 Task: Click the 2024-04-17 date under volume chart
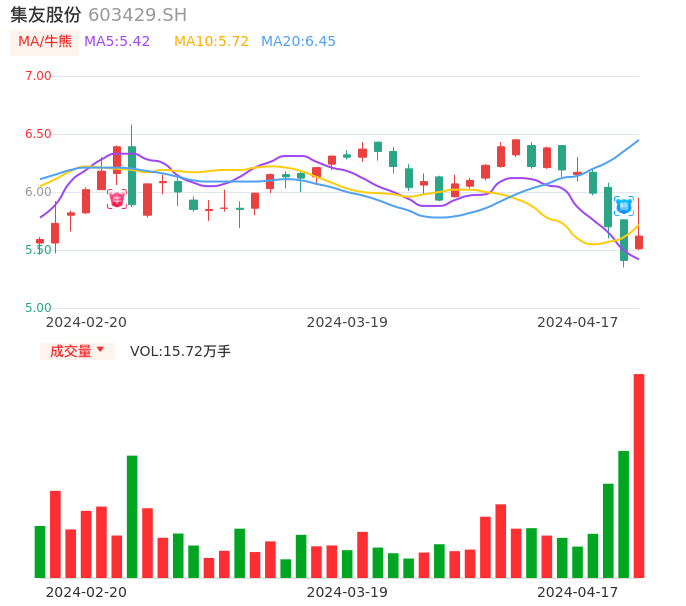click(578, 592)
